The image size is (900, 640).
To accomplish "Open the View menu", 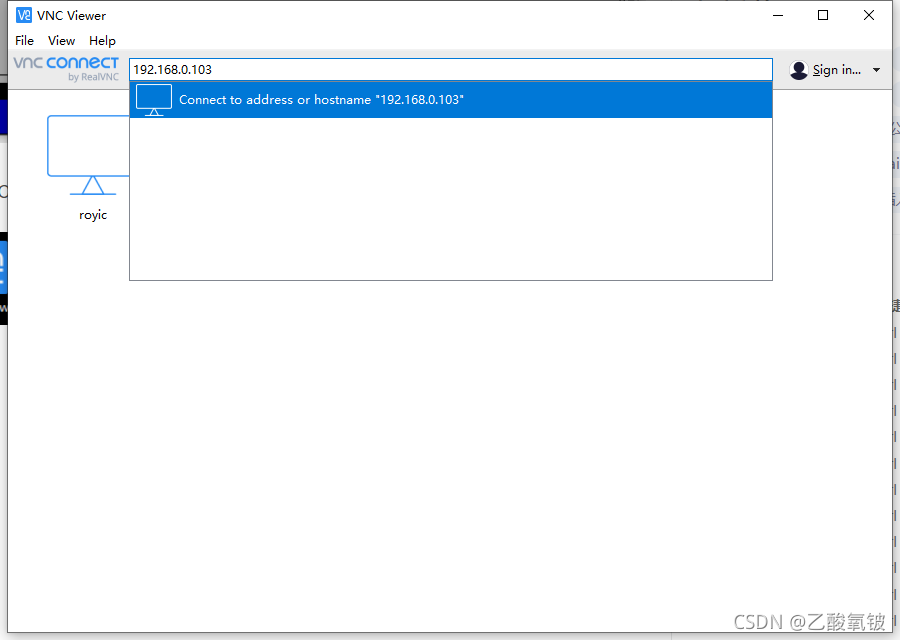I will point(61,41).
